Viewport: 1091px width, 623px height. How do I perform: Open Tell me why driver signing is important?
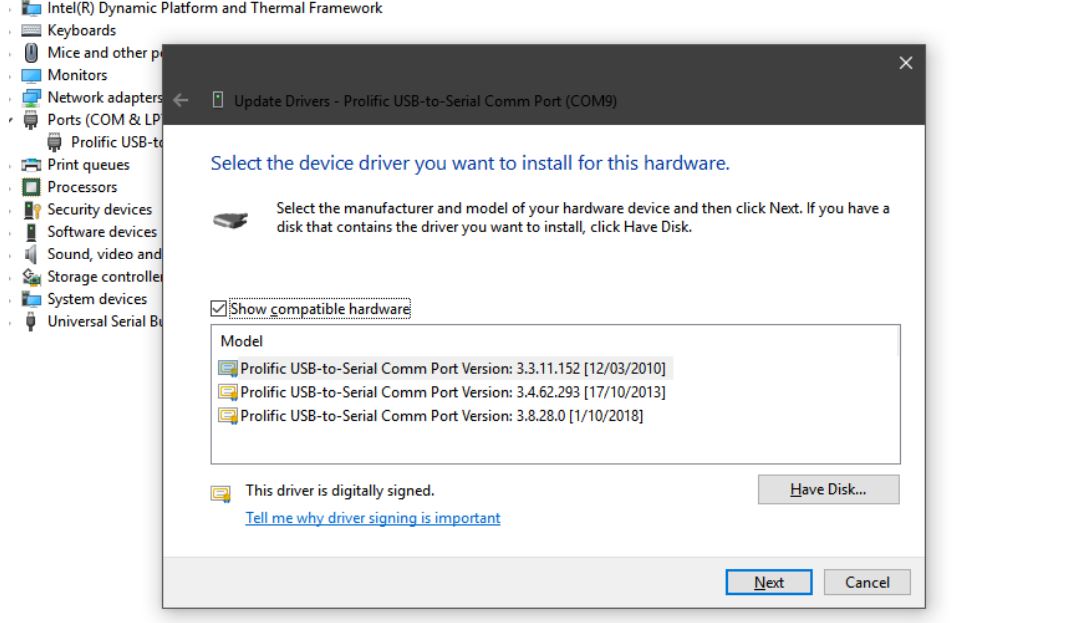(373, 518)
